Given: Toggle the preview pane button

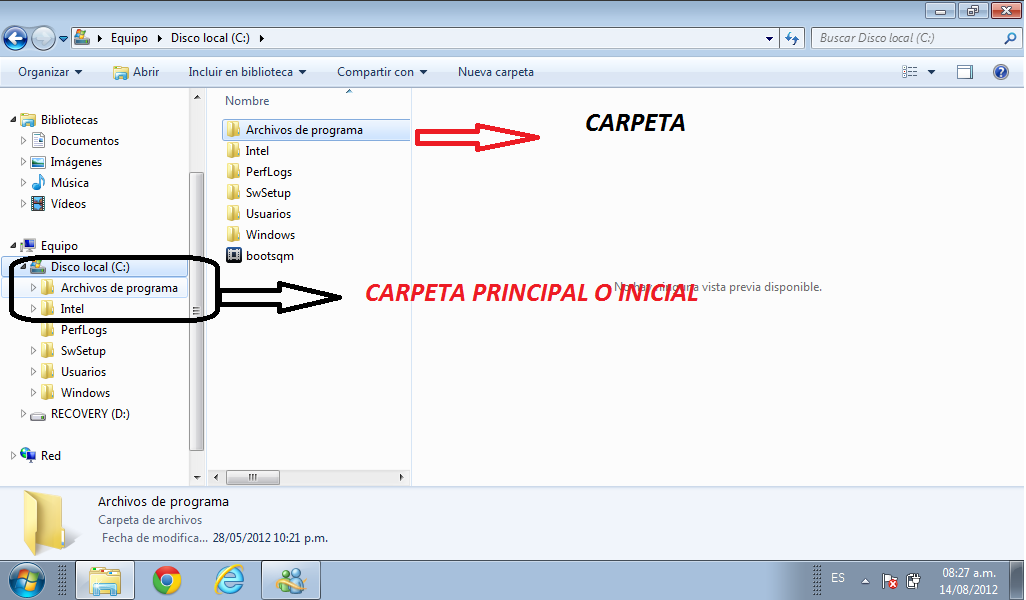Looking at the screenshot, I should pyautogui.click(x=964, y=72).
